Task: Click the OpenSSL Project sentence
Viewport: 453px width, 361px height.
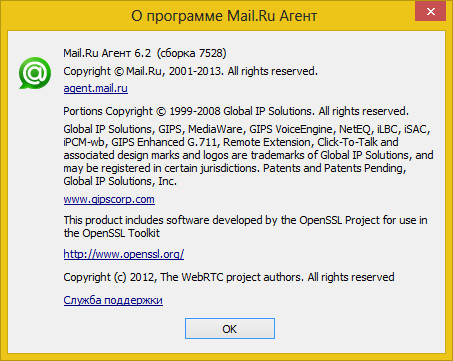Action: pos(245,220)
